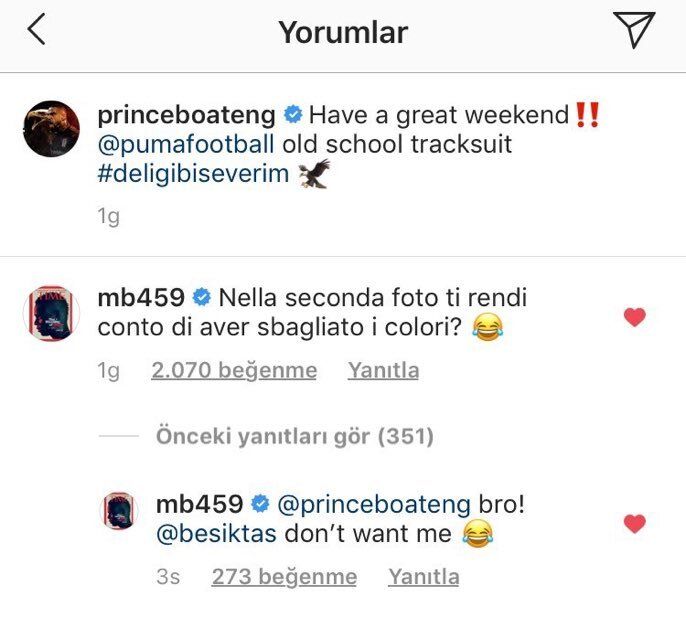Open the princeboateng username in the caption
Image resolution: width=686 pixels, height=628 pixels.
188,115
